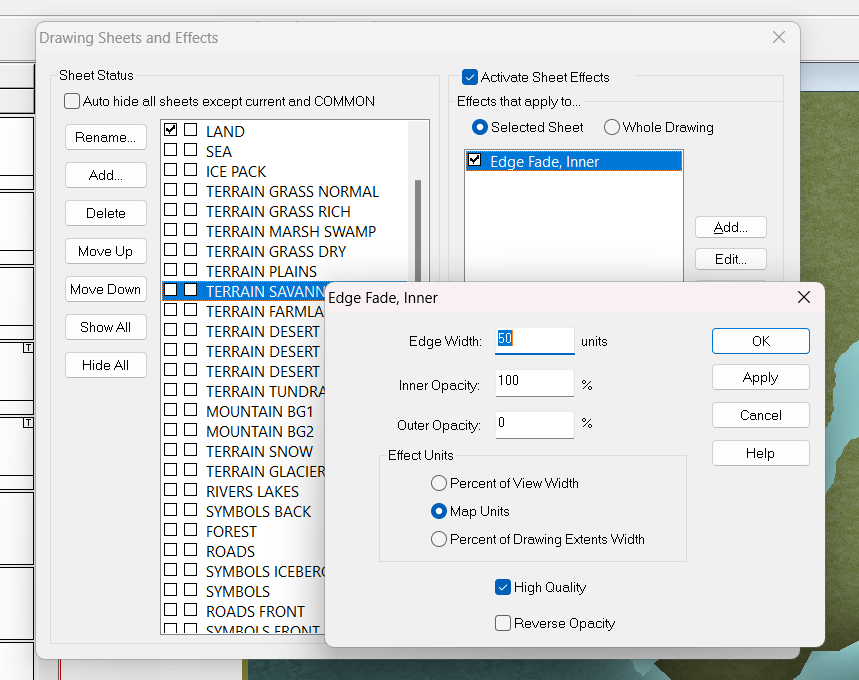The image size is (859, 680).
Task: Click the Hide All button
Action: 106,365
